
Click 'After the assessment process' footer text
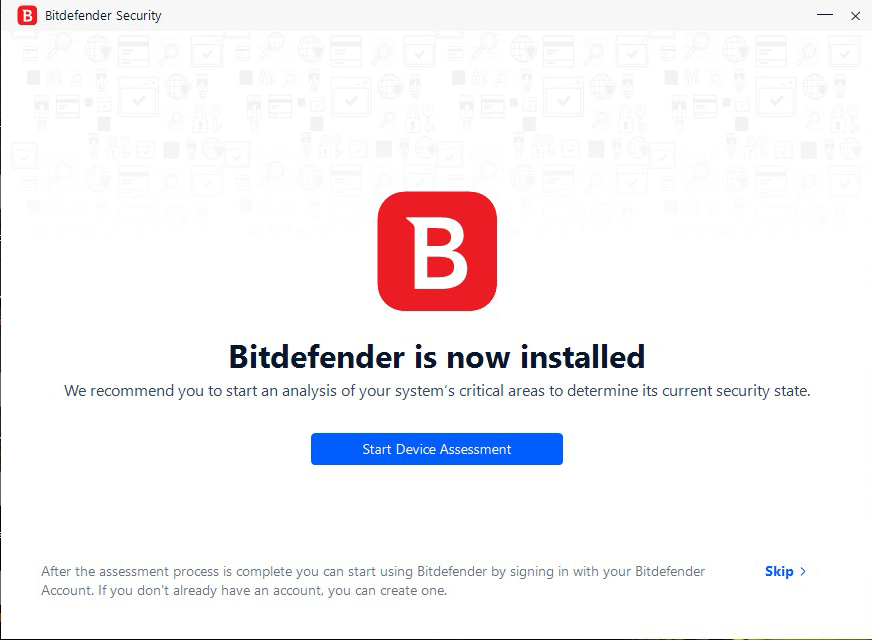(130, 572)
